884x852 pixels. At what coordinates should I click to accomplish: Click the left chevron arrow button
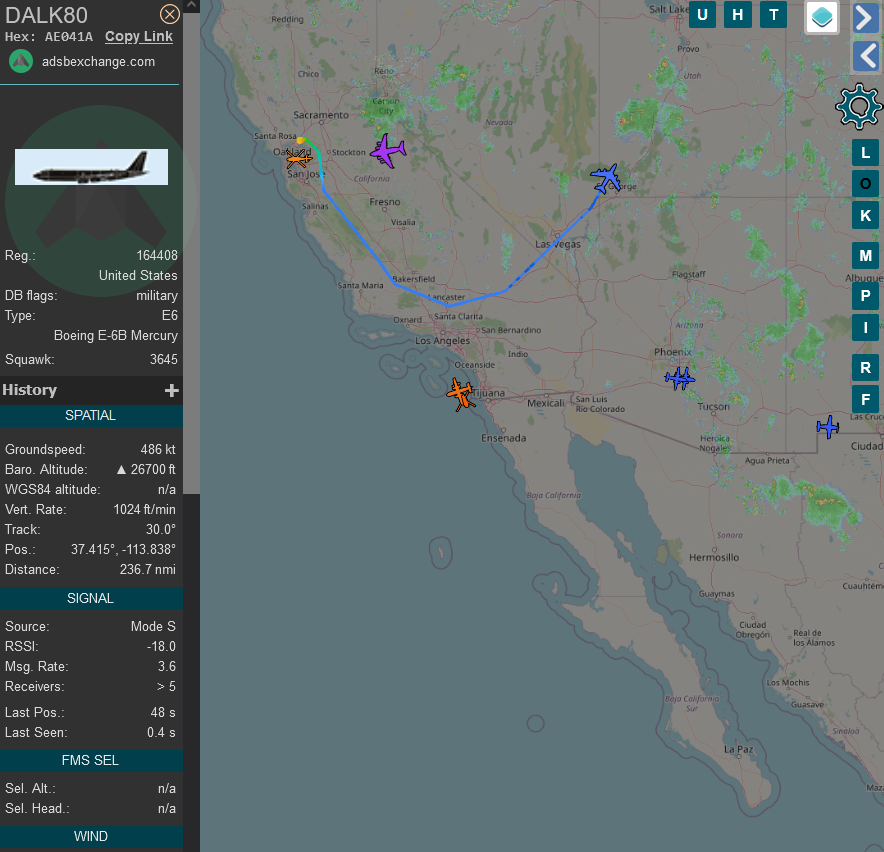click(x=865, y=56)
